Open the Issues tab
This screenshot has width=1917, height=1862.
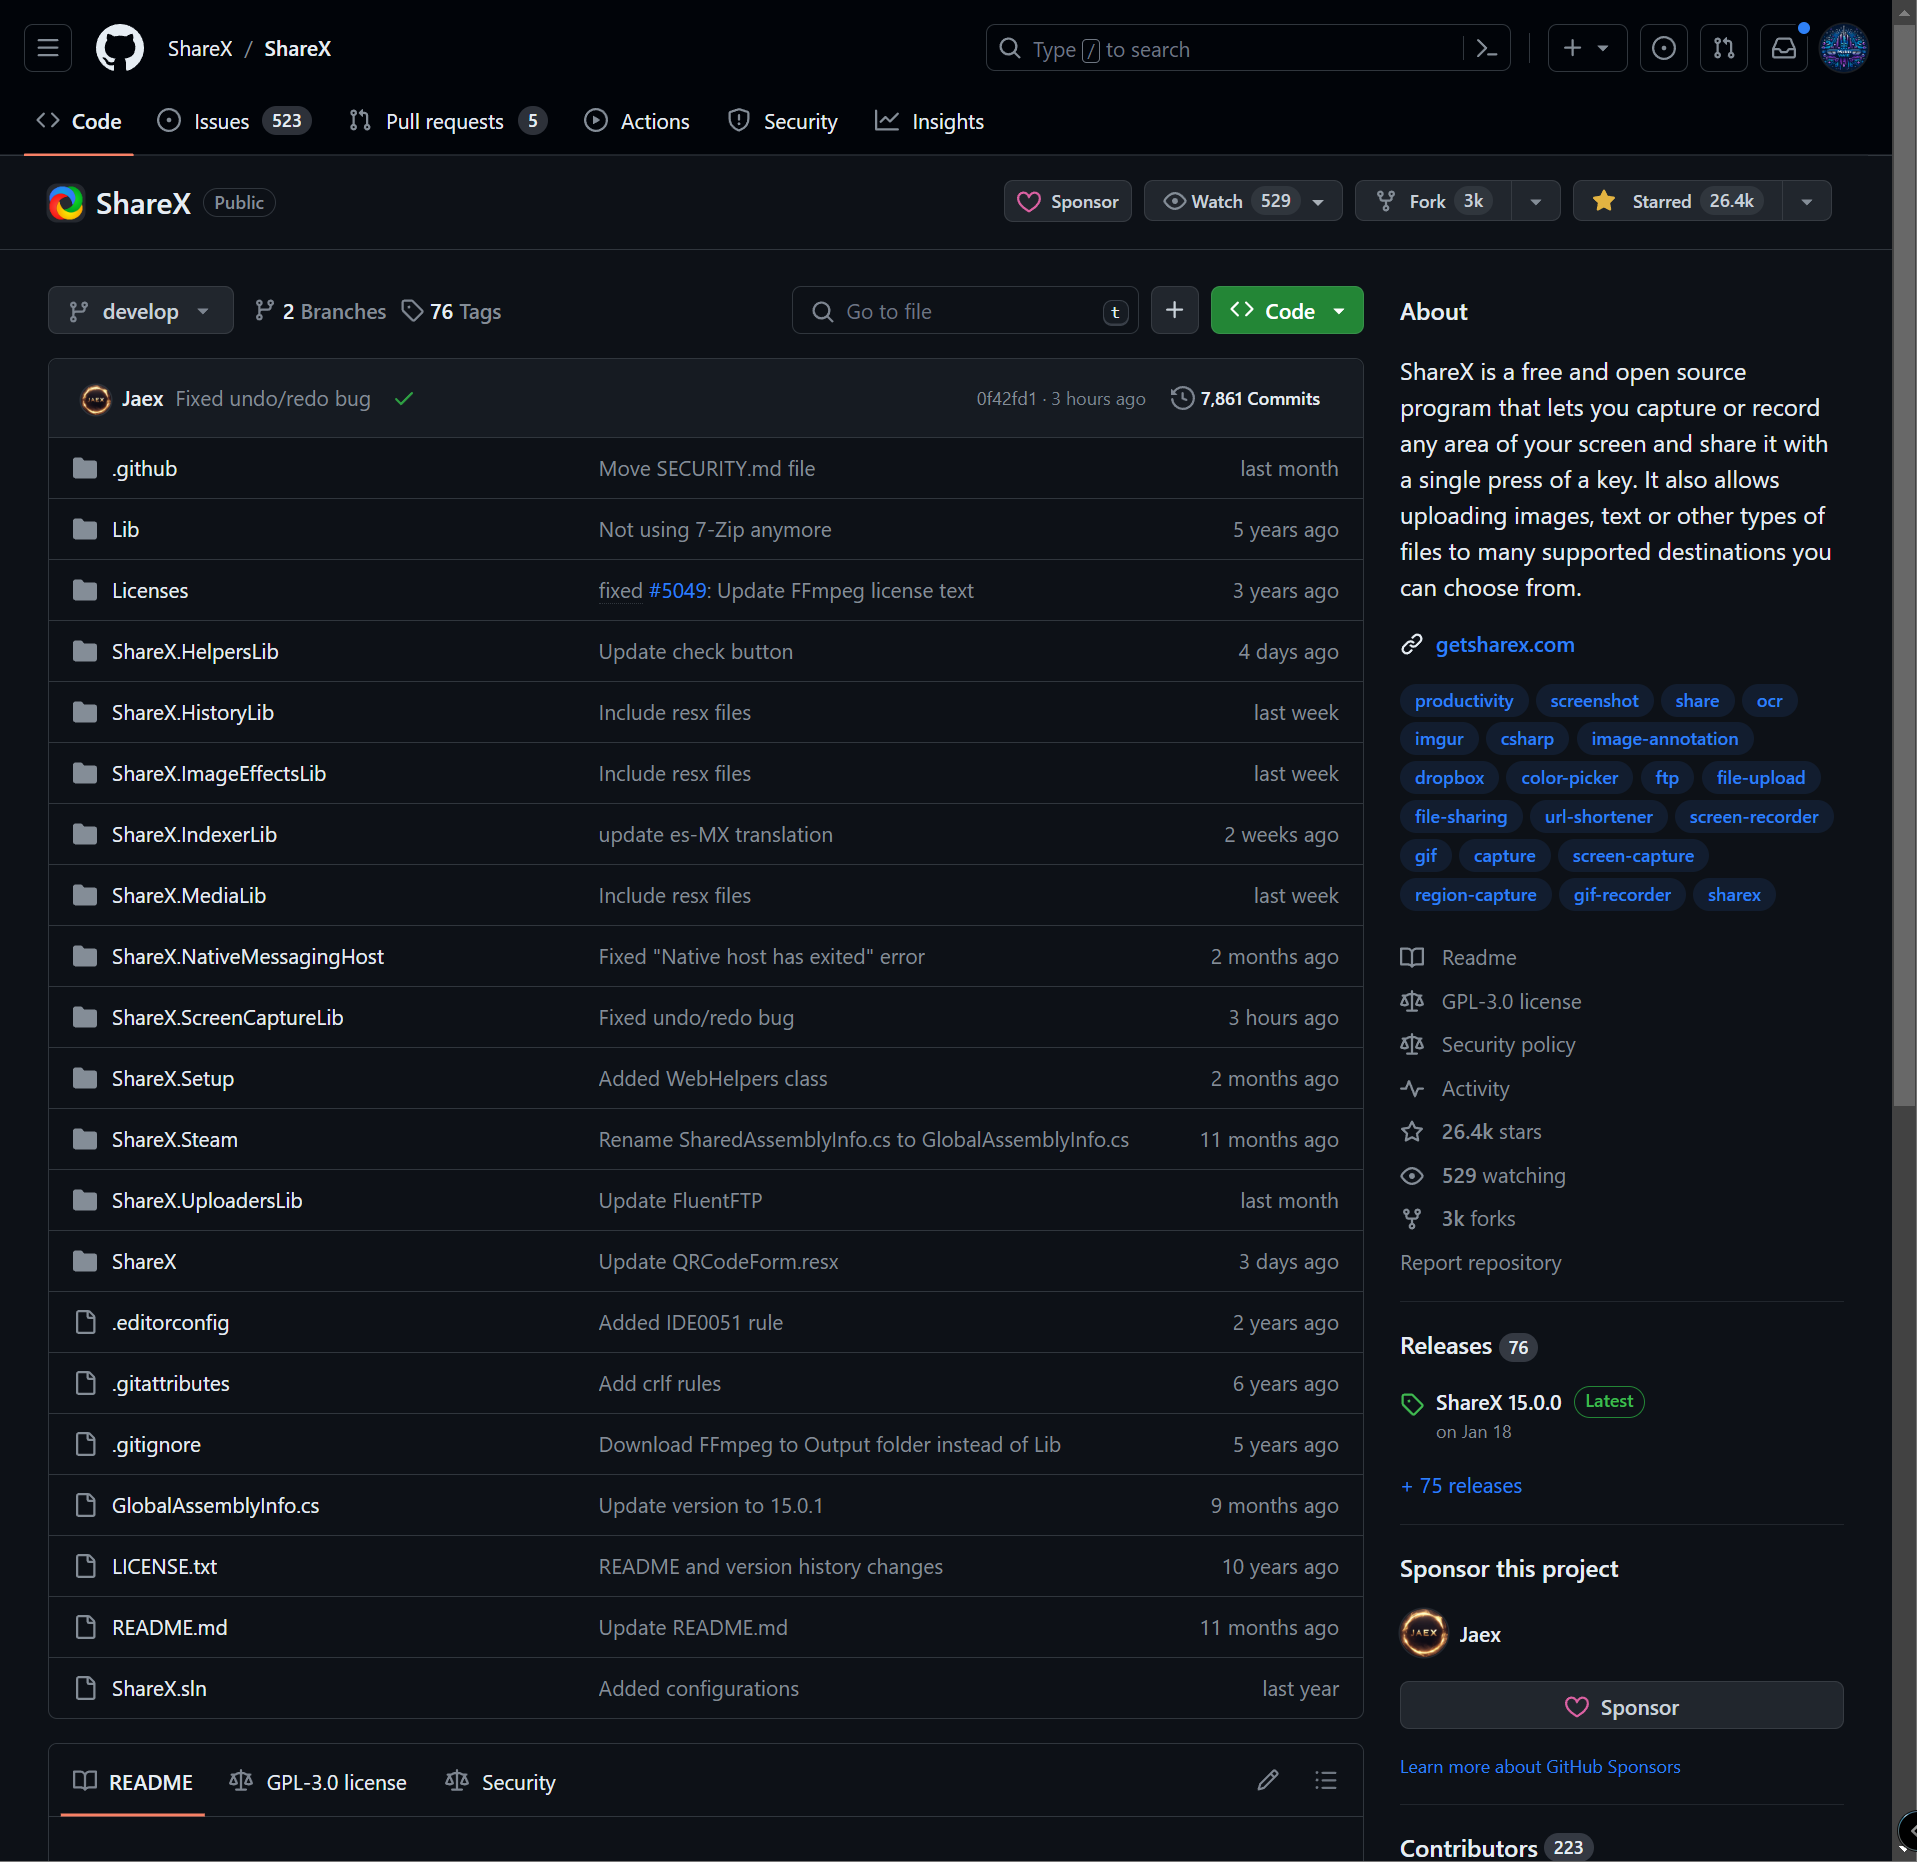point(235,121)
